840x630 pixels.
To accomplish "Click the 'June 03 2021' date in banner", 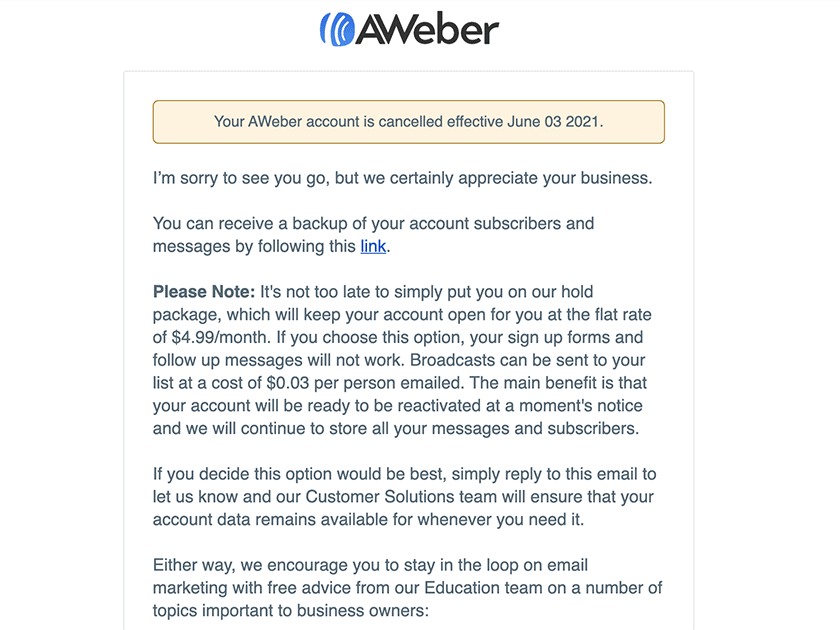I will tap(552, 122).
